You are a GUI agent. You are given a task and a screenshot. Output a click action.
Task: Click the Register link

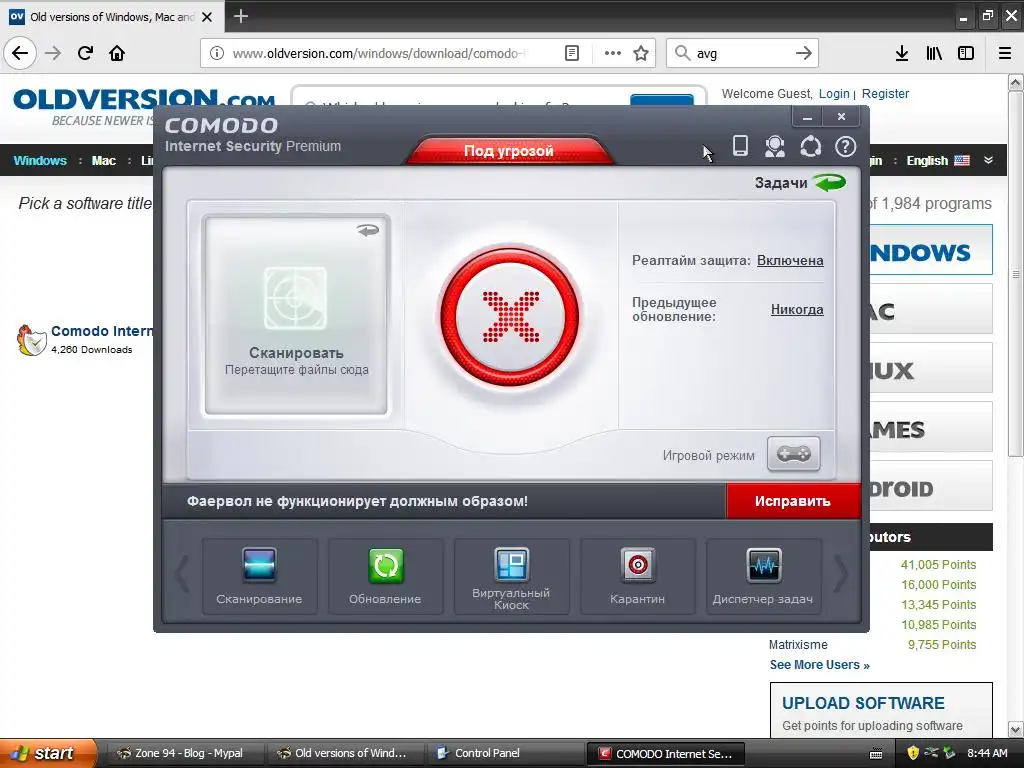coord(885,93)
